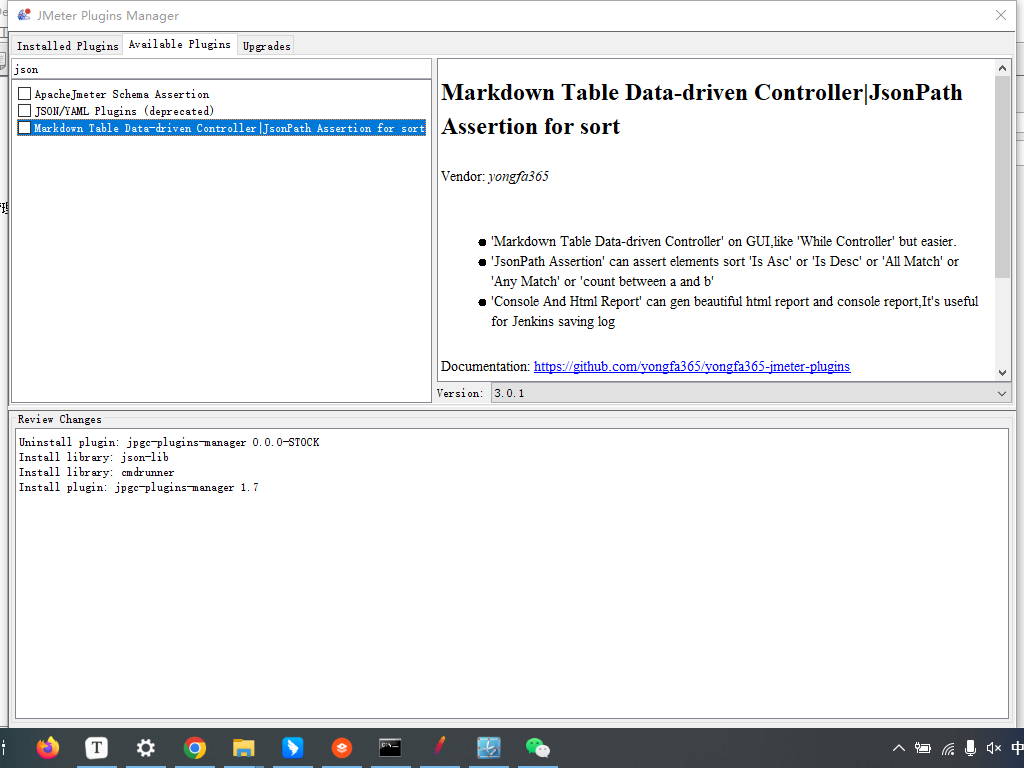This screenshot has height=768, width=1024.
Task: Click description scrollbar down arrow
Action: (x=1002, y=373)
